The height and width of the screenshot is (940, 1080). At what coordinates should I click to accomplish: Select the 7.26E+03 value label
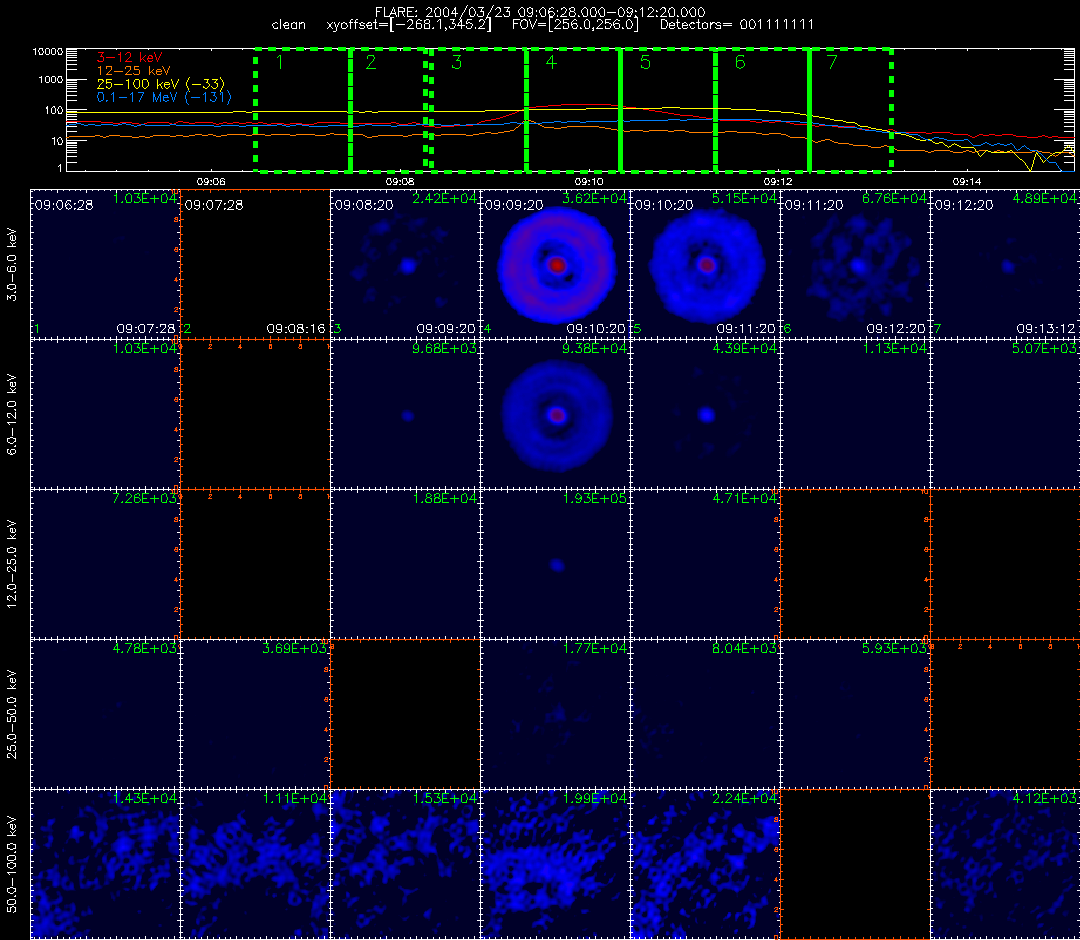coord(145,498)
